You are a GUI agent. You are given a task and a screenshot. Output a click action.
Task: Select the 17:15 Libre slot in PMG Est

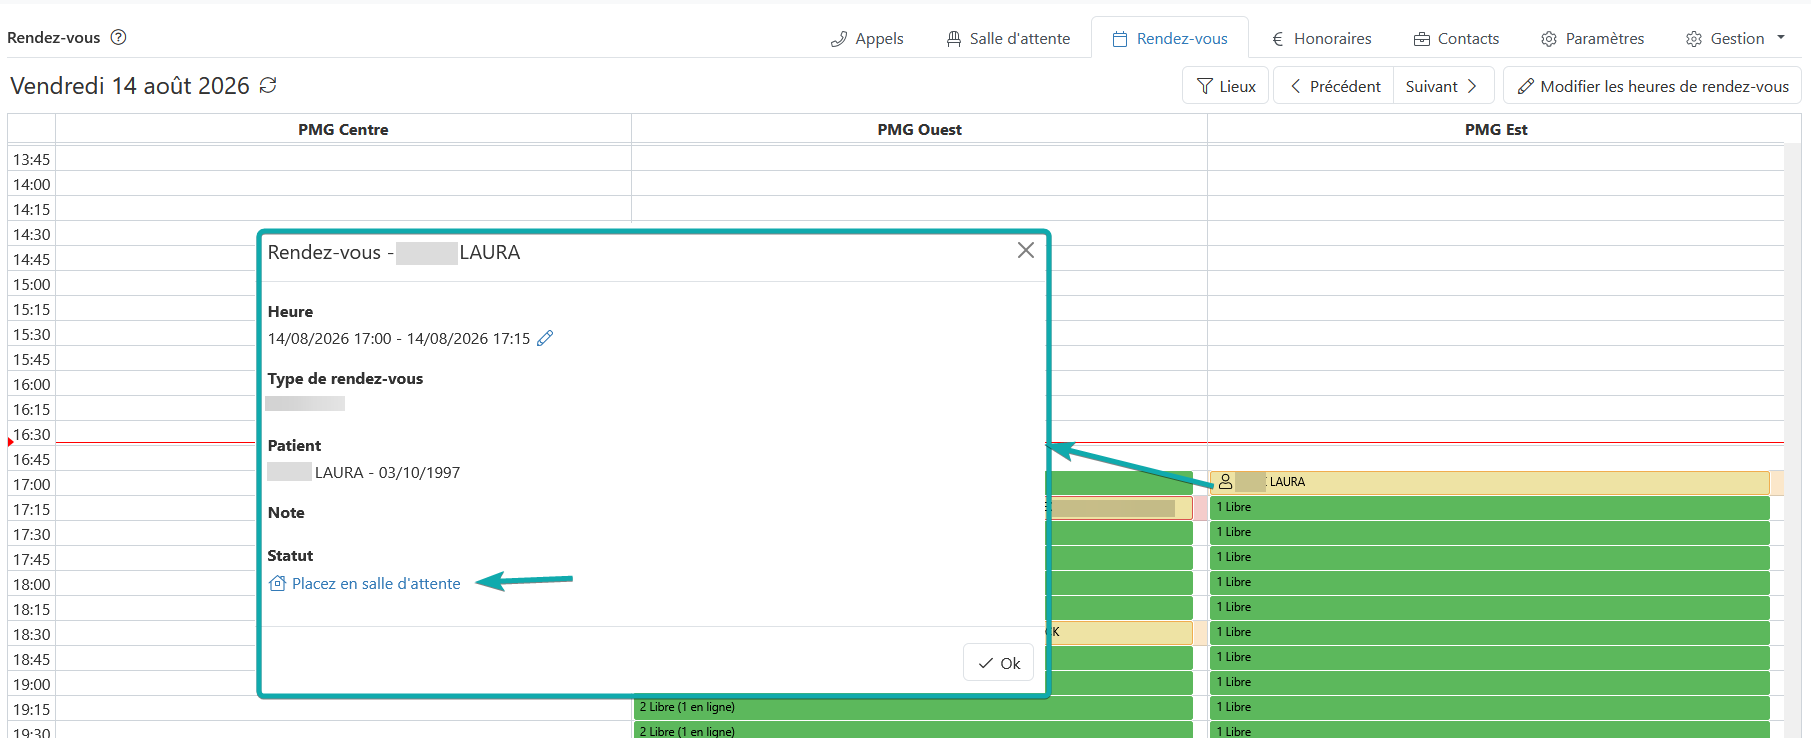1489,507
